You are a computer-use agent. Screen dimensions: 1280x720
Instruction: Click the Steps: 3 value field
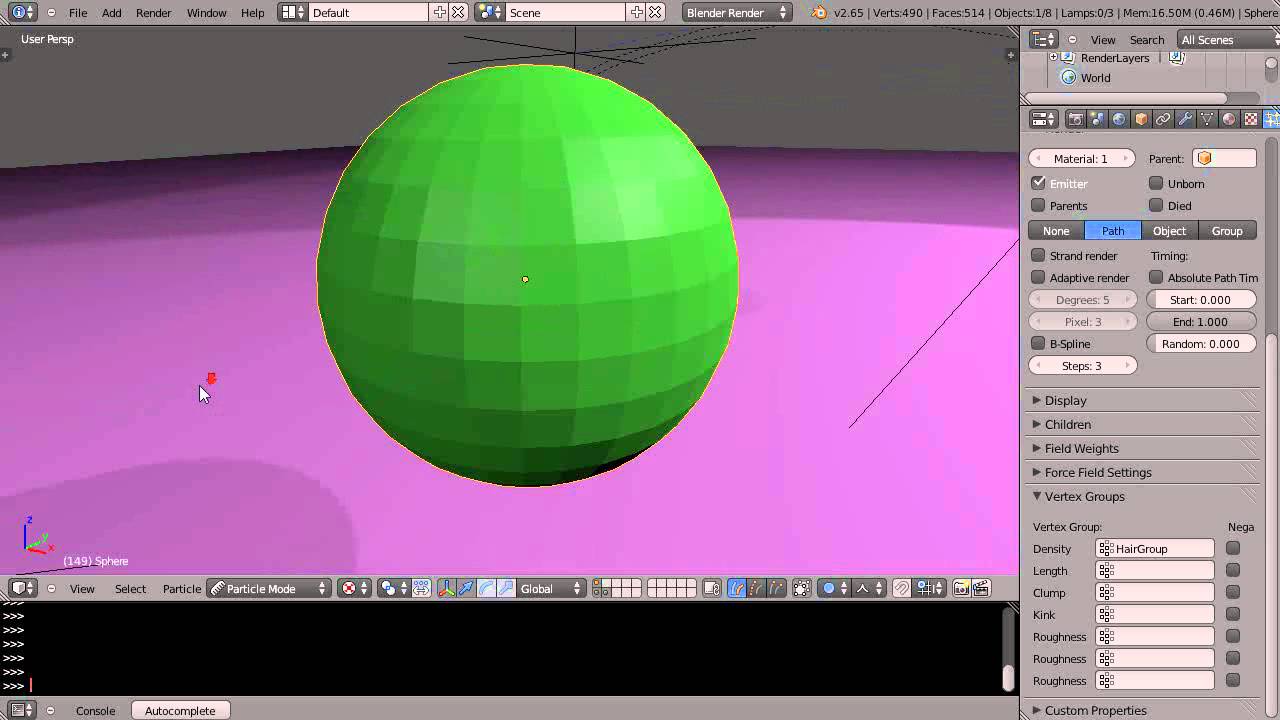pos(1082,365)
